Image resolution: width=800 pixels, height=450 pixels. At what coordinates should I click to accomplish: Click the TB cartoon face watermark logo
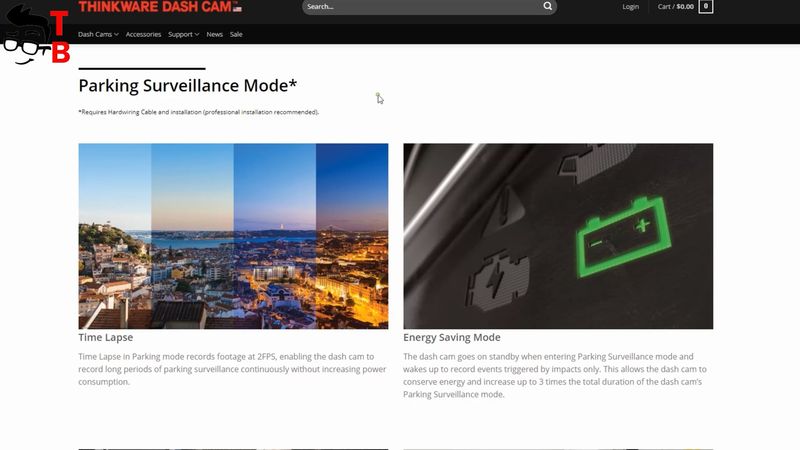35,35
